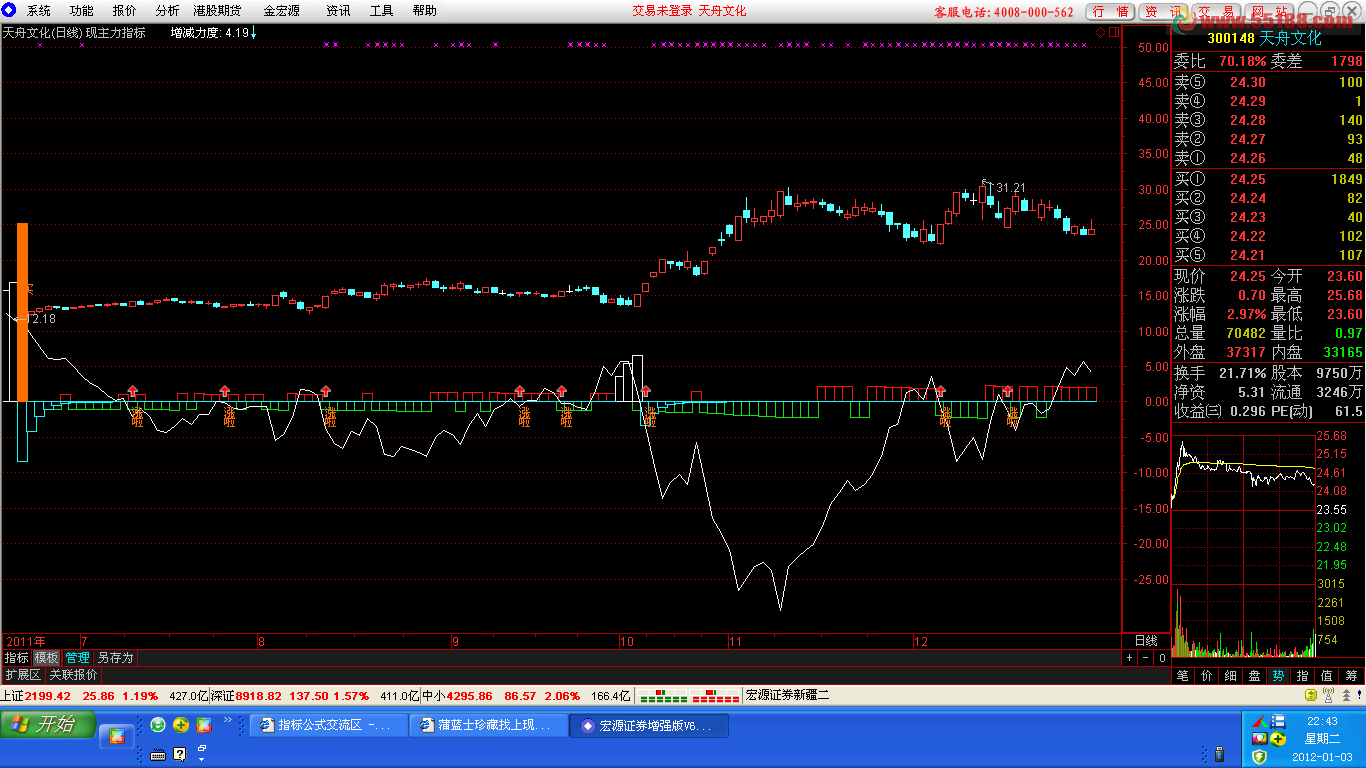The width and height of the screenshot is (1366, 768).
Task: Open the 日线 period selector
Action: click(x=1145, y=641)
